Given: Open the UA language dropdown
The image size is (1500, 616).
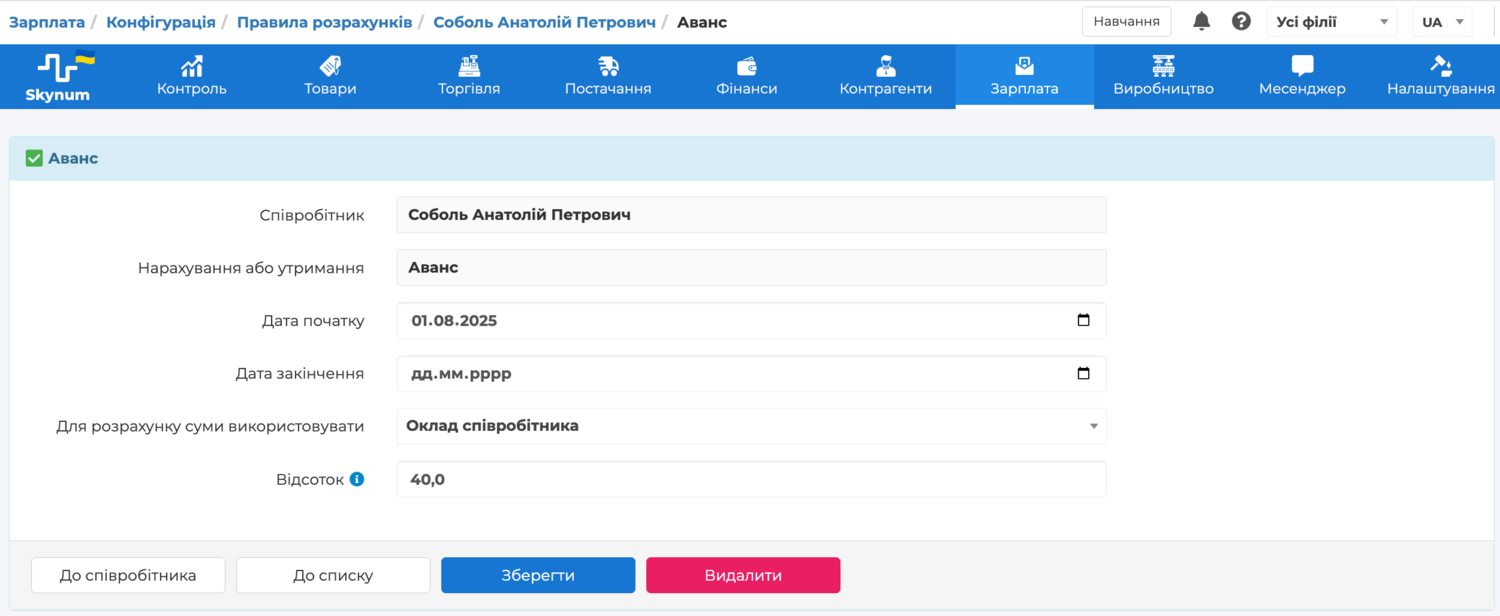Looking at the screenshot, I should click(x=1442, y=22).
